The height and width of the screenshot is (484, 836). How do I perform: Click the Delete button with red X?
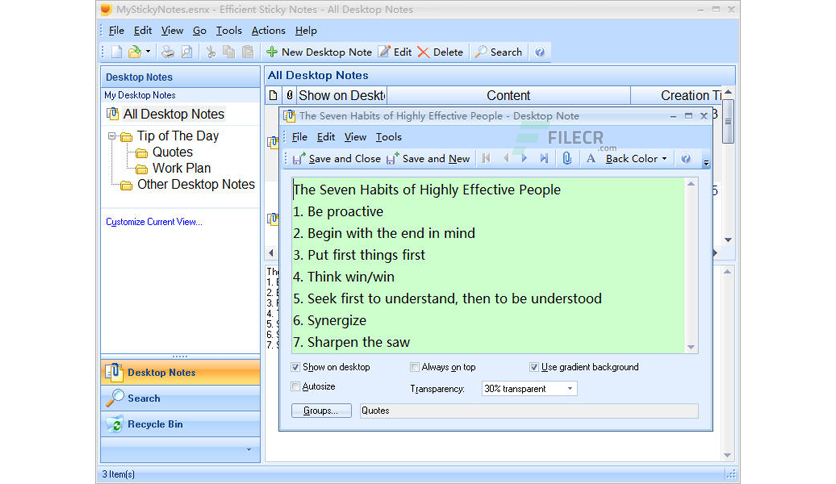[x=440, y=52]
